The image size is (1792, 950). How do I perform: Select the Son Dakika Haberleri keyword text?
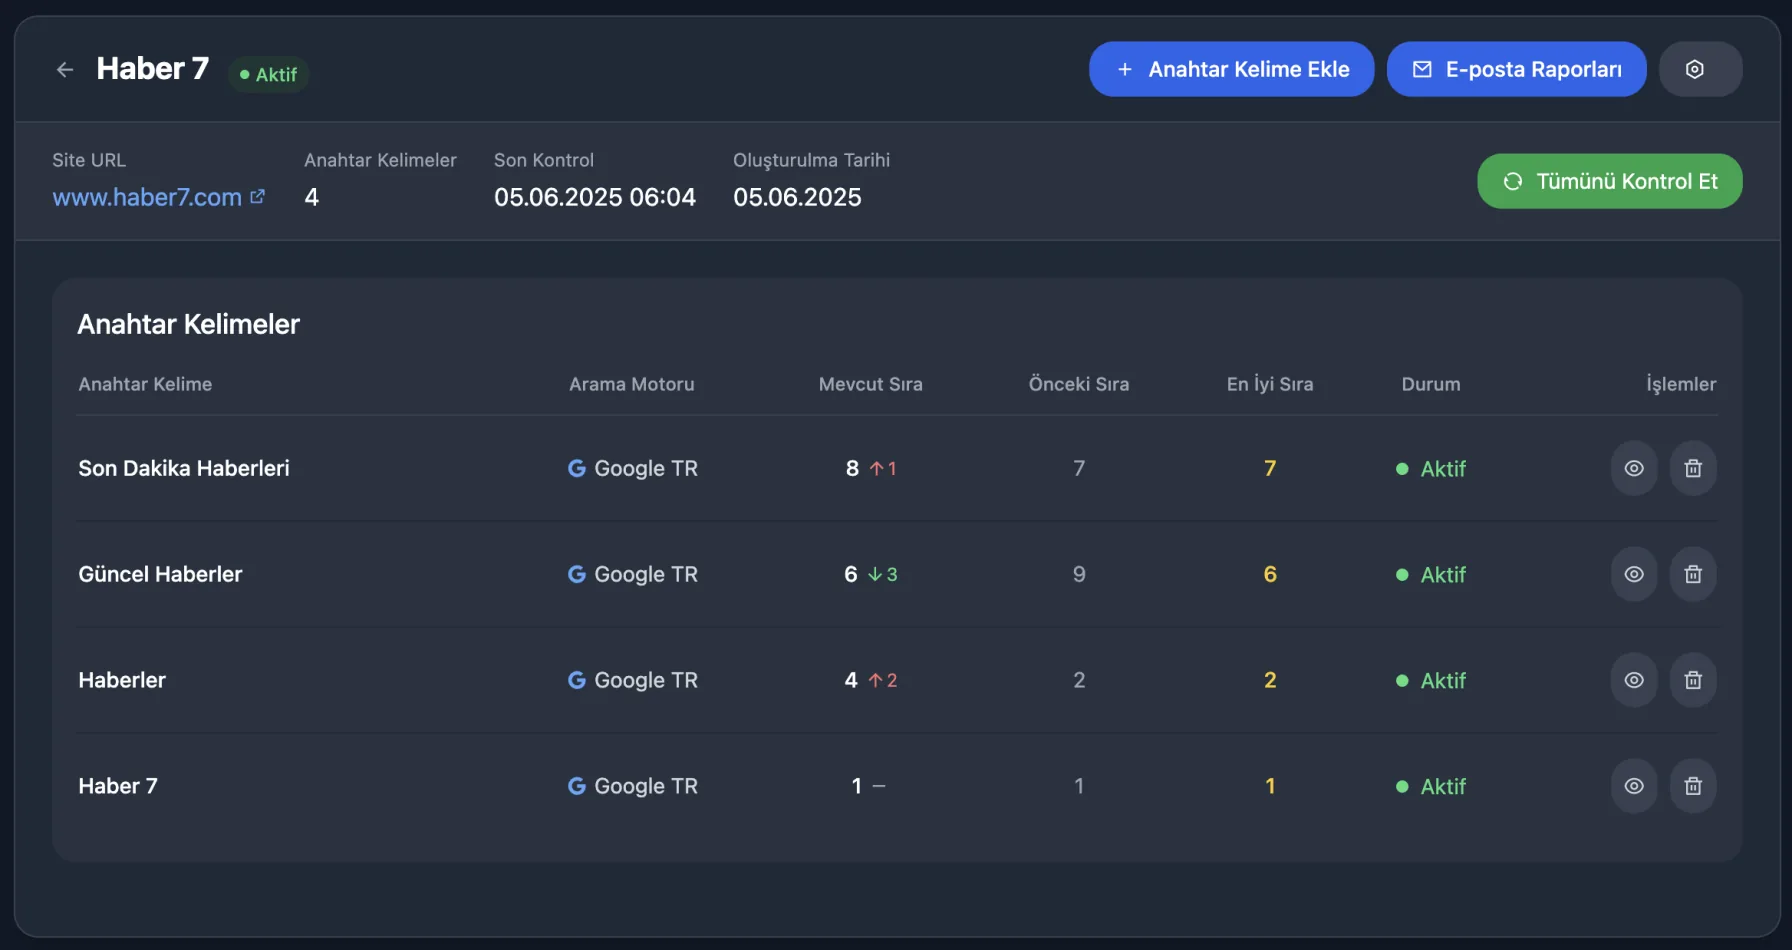(184, 468)
